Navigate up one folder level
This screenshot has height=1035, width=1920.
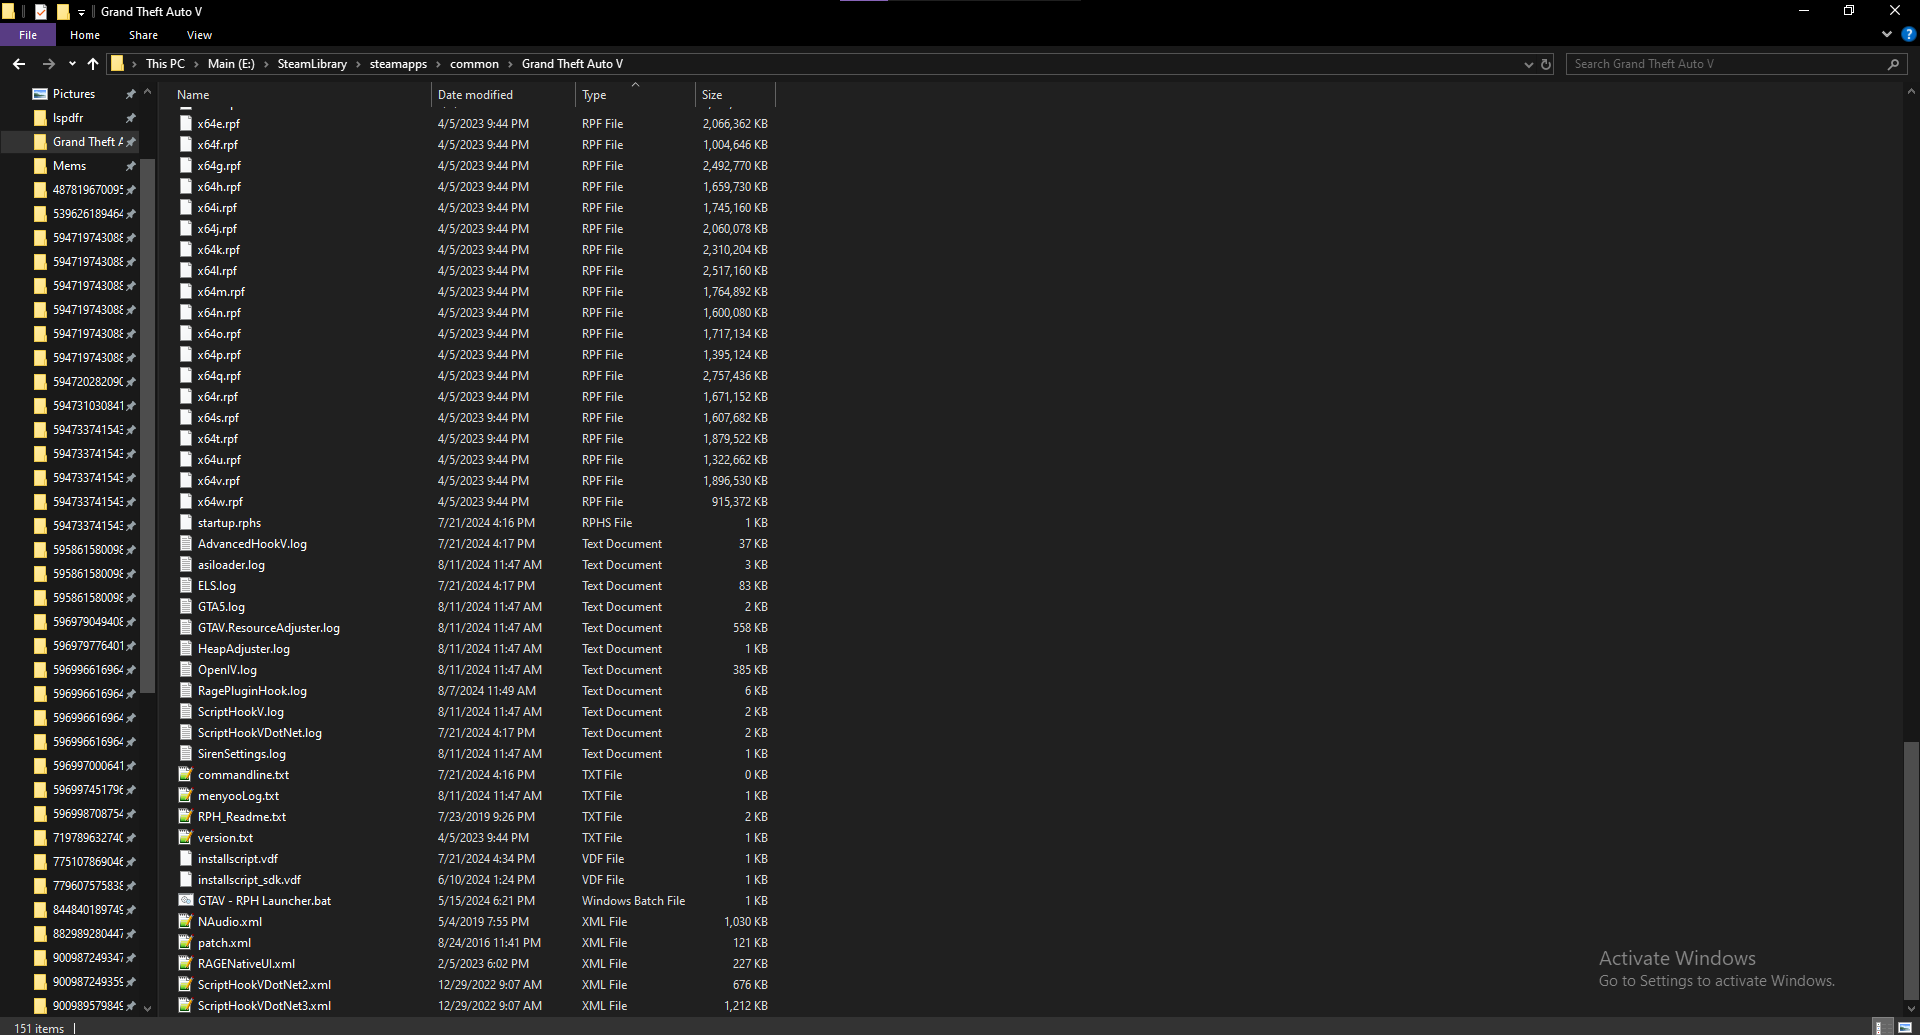coord(93,64)
